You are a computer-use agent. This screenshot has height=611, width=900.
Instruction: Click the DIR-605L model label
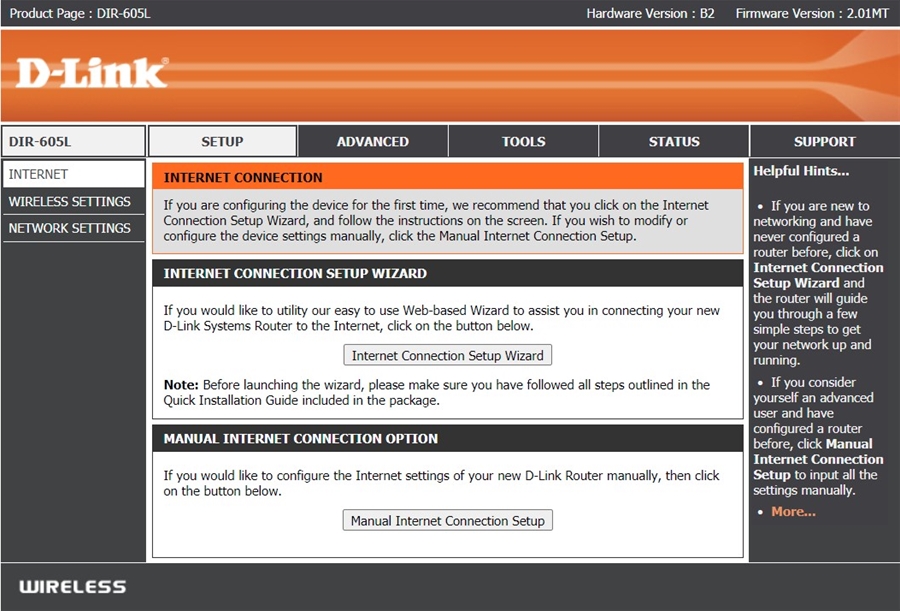click(73, 141)
